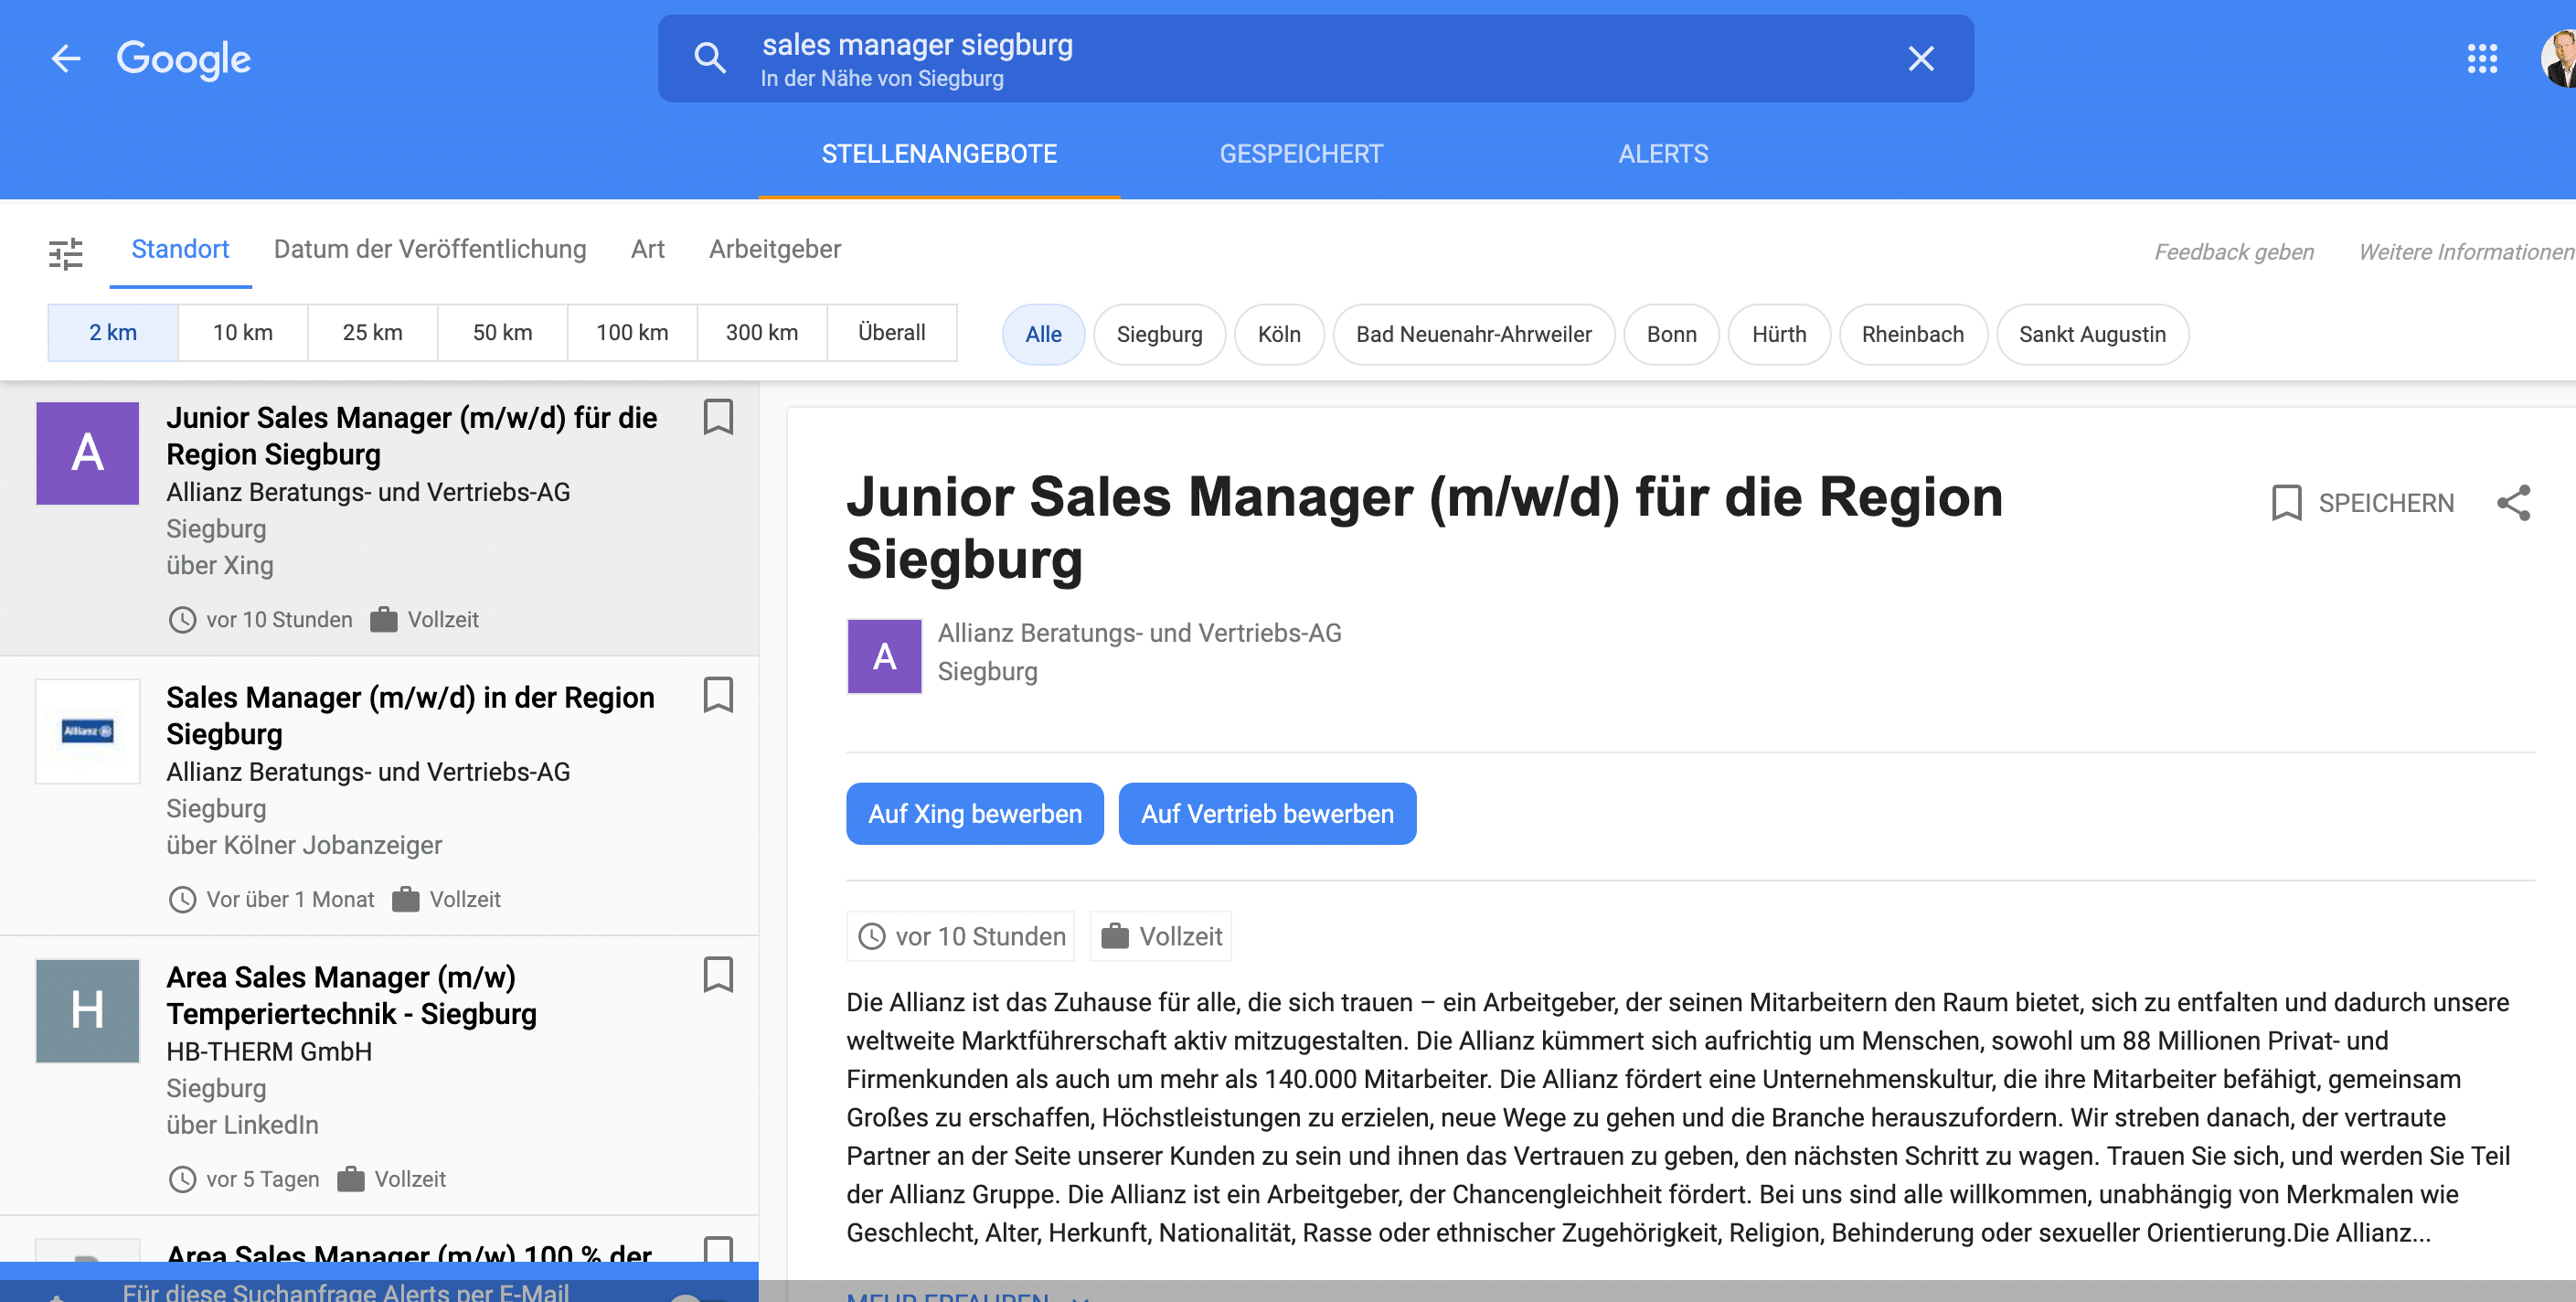
Task: Click the Vollzeit tag in the detail panel
Action: pos(1160,936)
